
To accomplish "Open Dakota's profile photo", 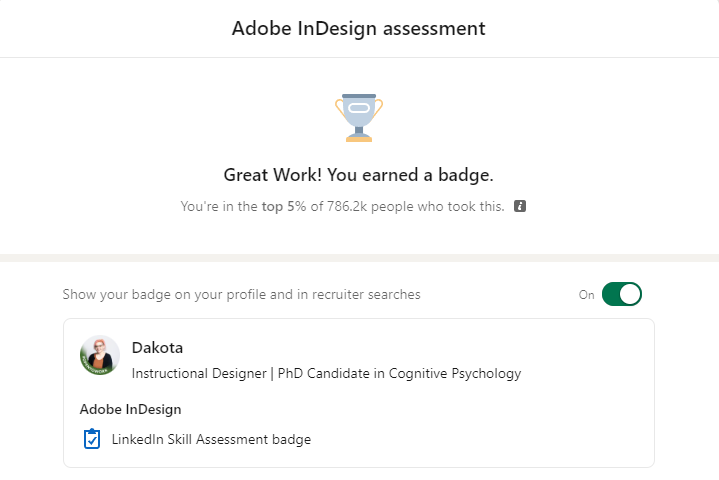I will point(100,355).
